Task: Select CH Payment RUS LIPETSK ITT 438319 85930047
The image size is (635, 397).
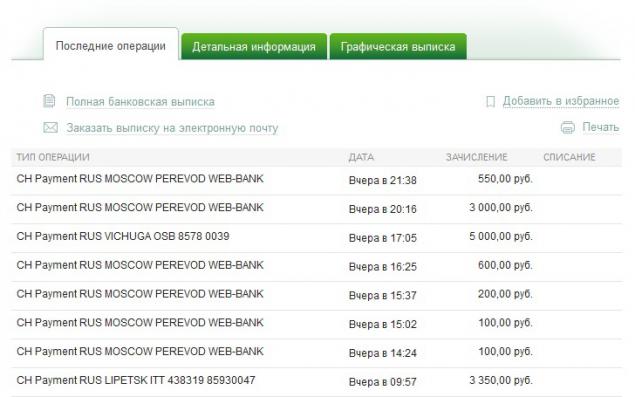Action: click(x=317, y=382)
